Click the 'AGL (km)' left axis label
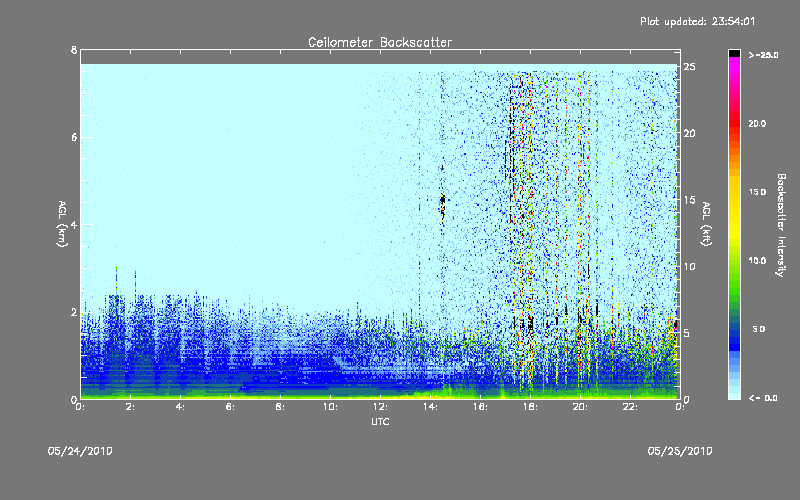 point(62,224)
